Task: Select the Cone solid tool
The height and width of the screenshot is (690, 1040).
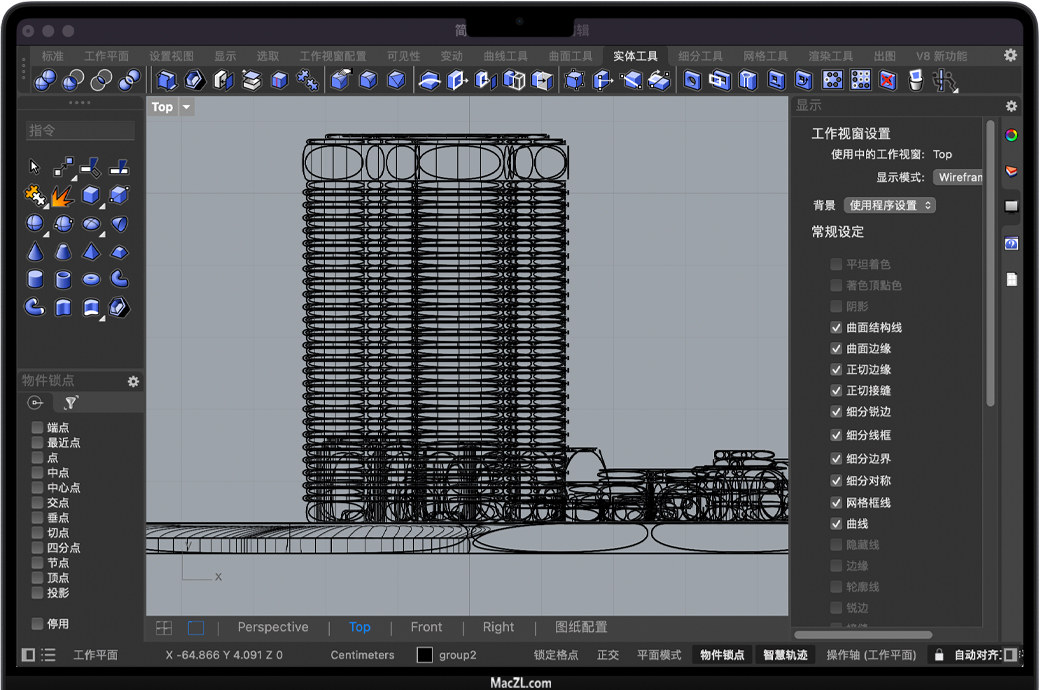Action: pos(35,252)
